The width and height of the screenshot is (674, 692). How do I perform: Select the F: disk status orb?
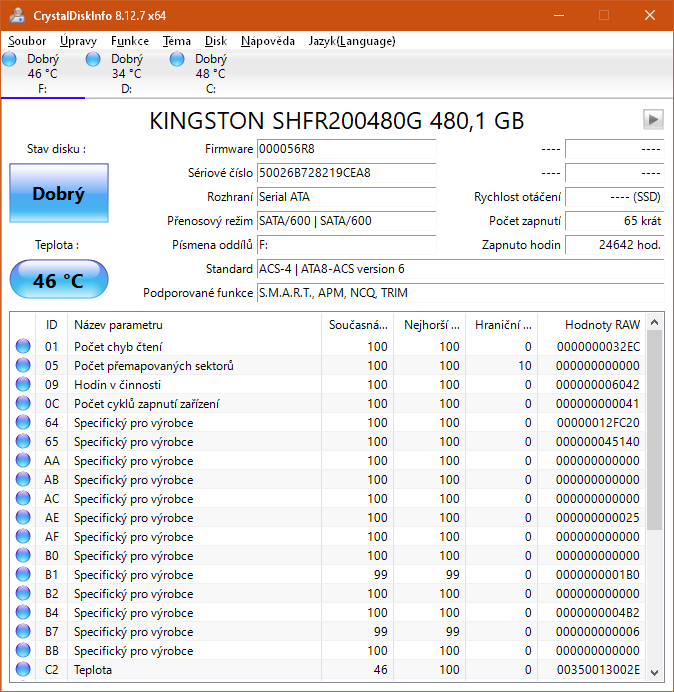(10, 61)
